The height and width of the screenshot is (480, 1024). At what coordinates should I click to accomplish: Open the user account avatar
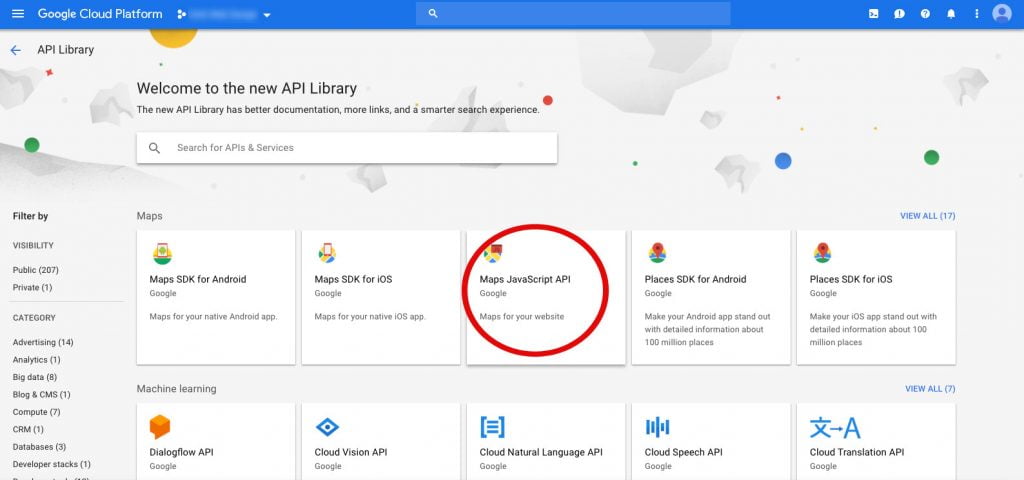(1001, 14)
